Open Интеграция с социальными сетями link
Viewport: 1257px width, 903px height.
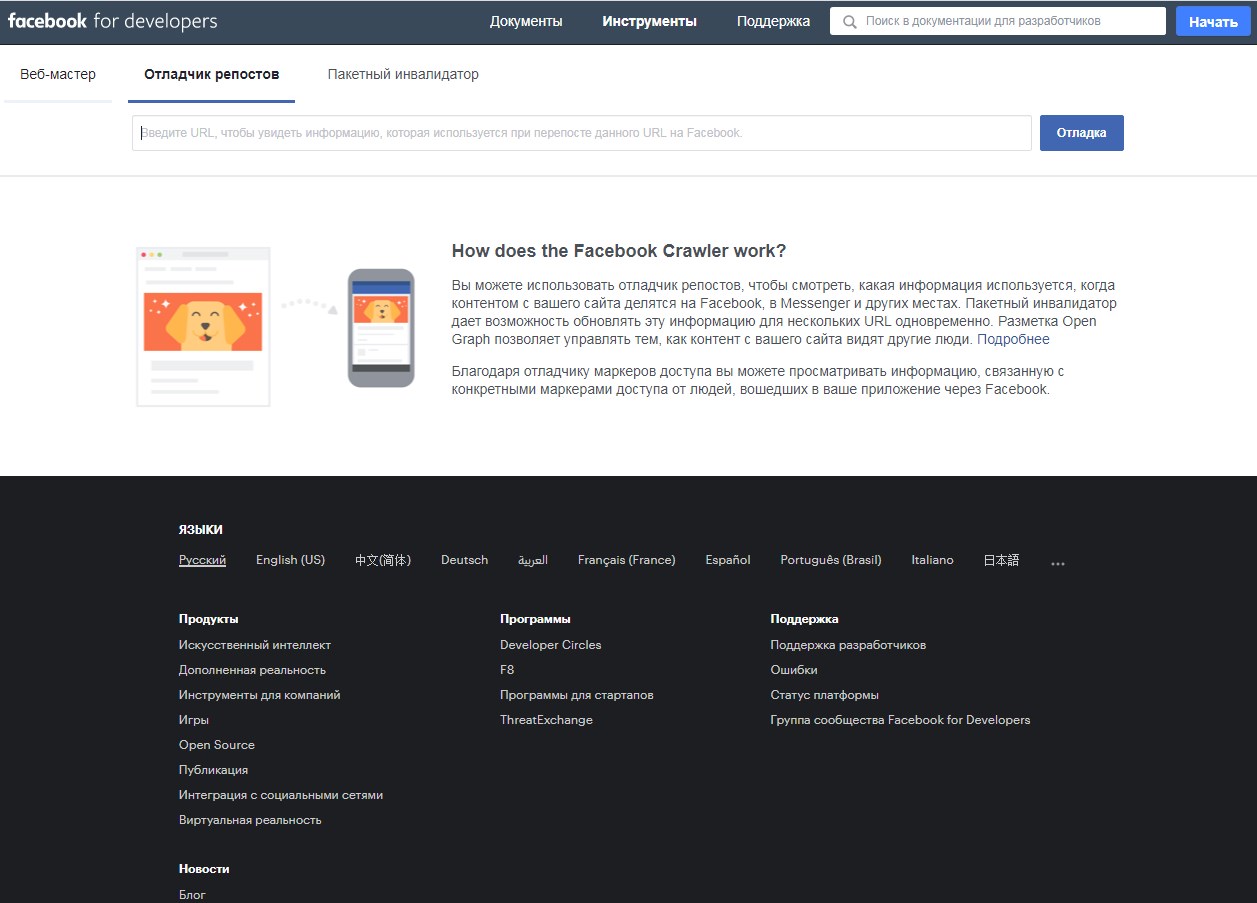coord(281,795)
